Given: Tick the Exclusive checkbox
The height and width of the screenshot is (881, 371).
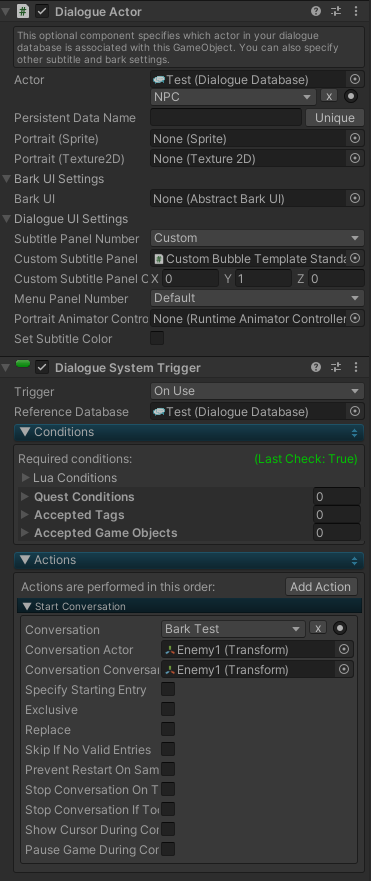Looking at the screenshot, I should click(x=168, y=709).
